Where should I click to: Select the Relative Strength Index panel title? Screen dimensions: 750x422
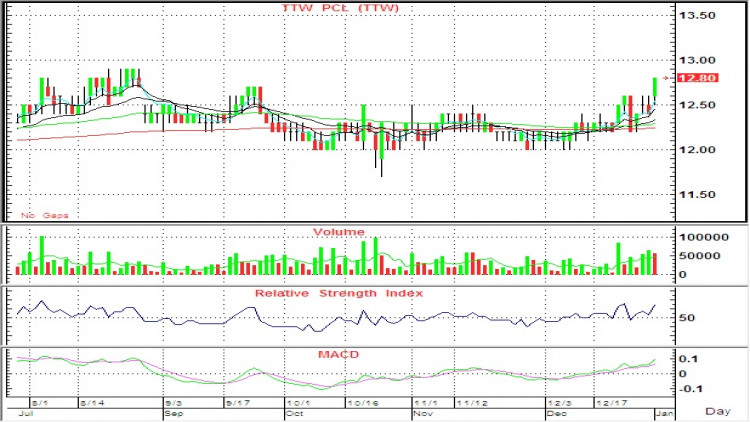coord(339,293)
